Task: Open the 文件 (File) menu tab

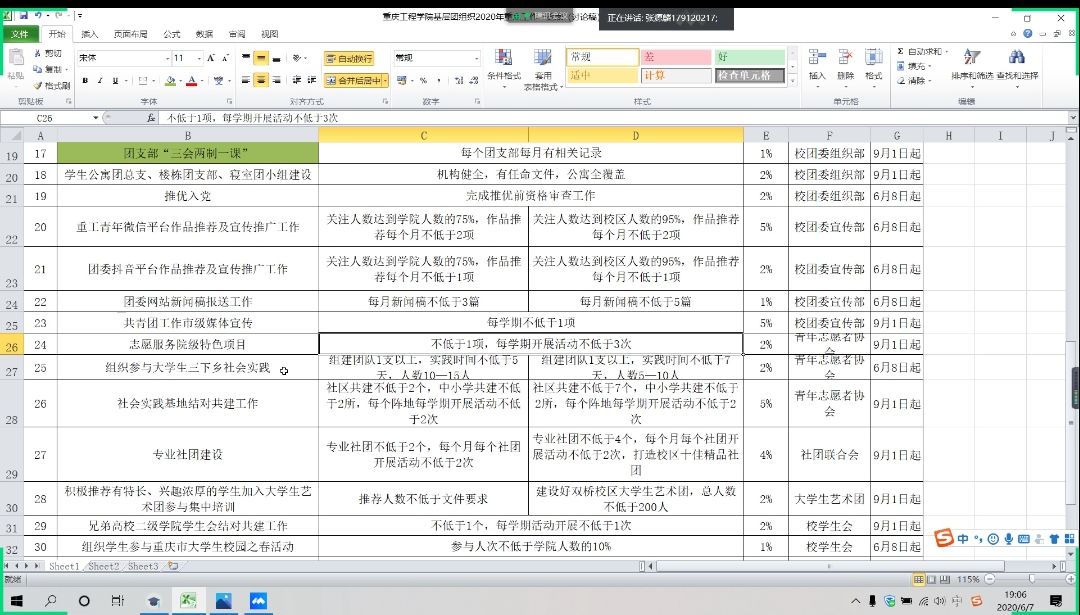Action: tap(19, 34)
